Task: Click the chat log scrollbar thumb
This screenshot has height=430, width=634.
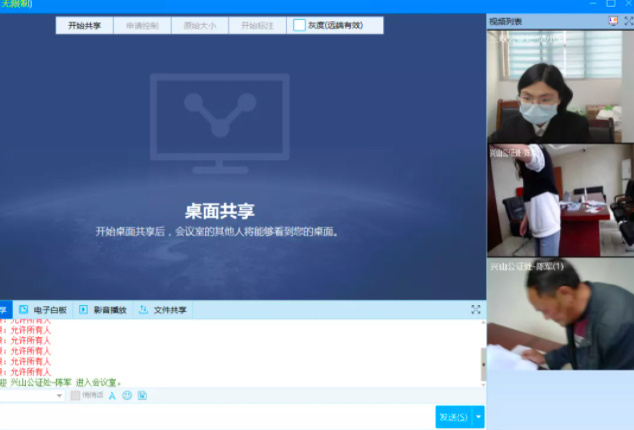Action: tap(483, 364)
